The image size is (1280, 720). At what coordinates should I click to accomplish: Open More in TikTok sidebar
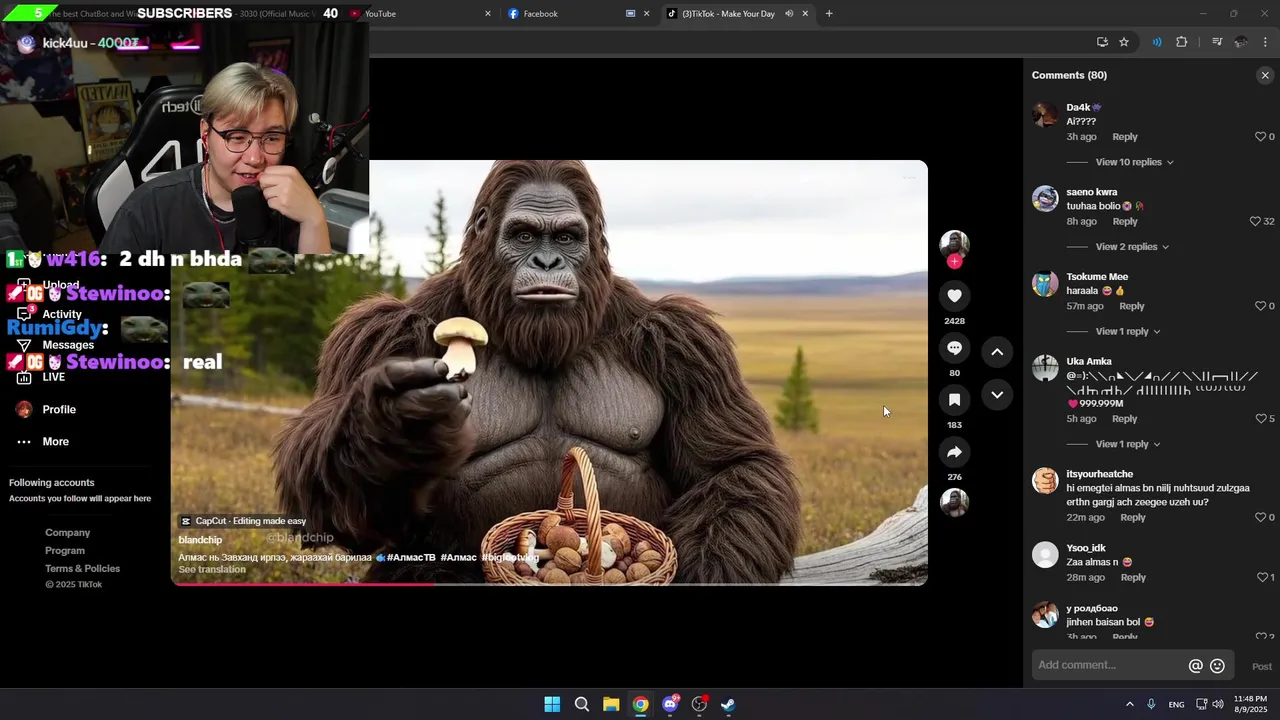point(43,442)
